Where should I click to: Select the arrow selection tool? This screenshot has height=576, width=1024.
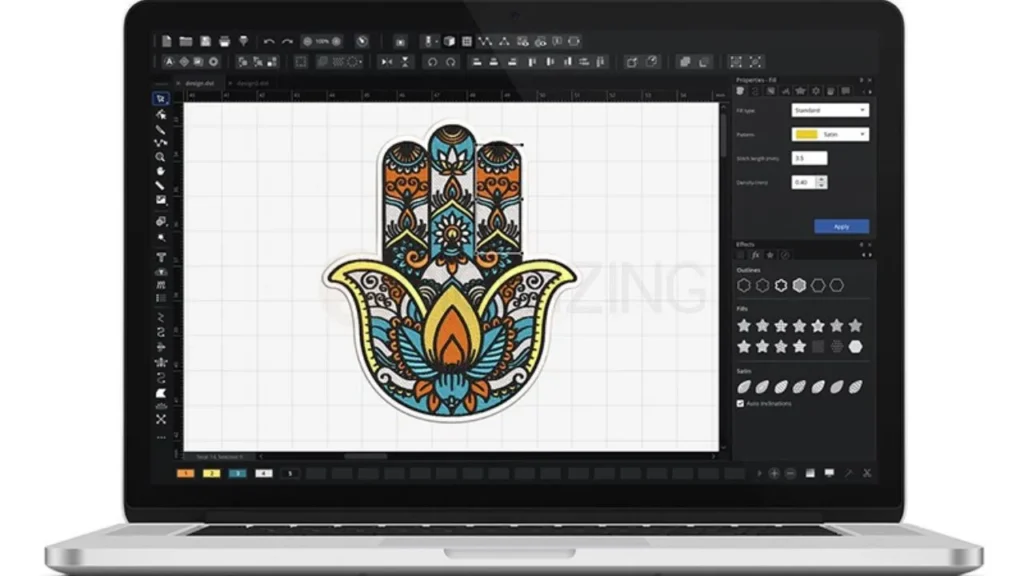click(x=160, y=99)
